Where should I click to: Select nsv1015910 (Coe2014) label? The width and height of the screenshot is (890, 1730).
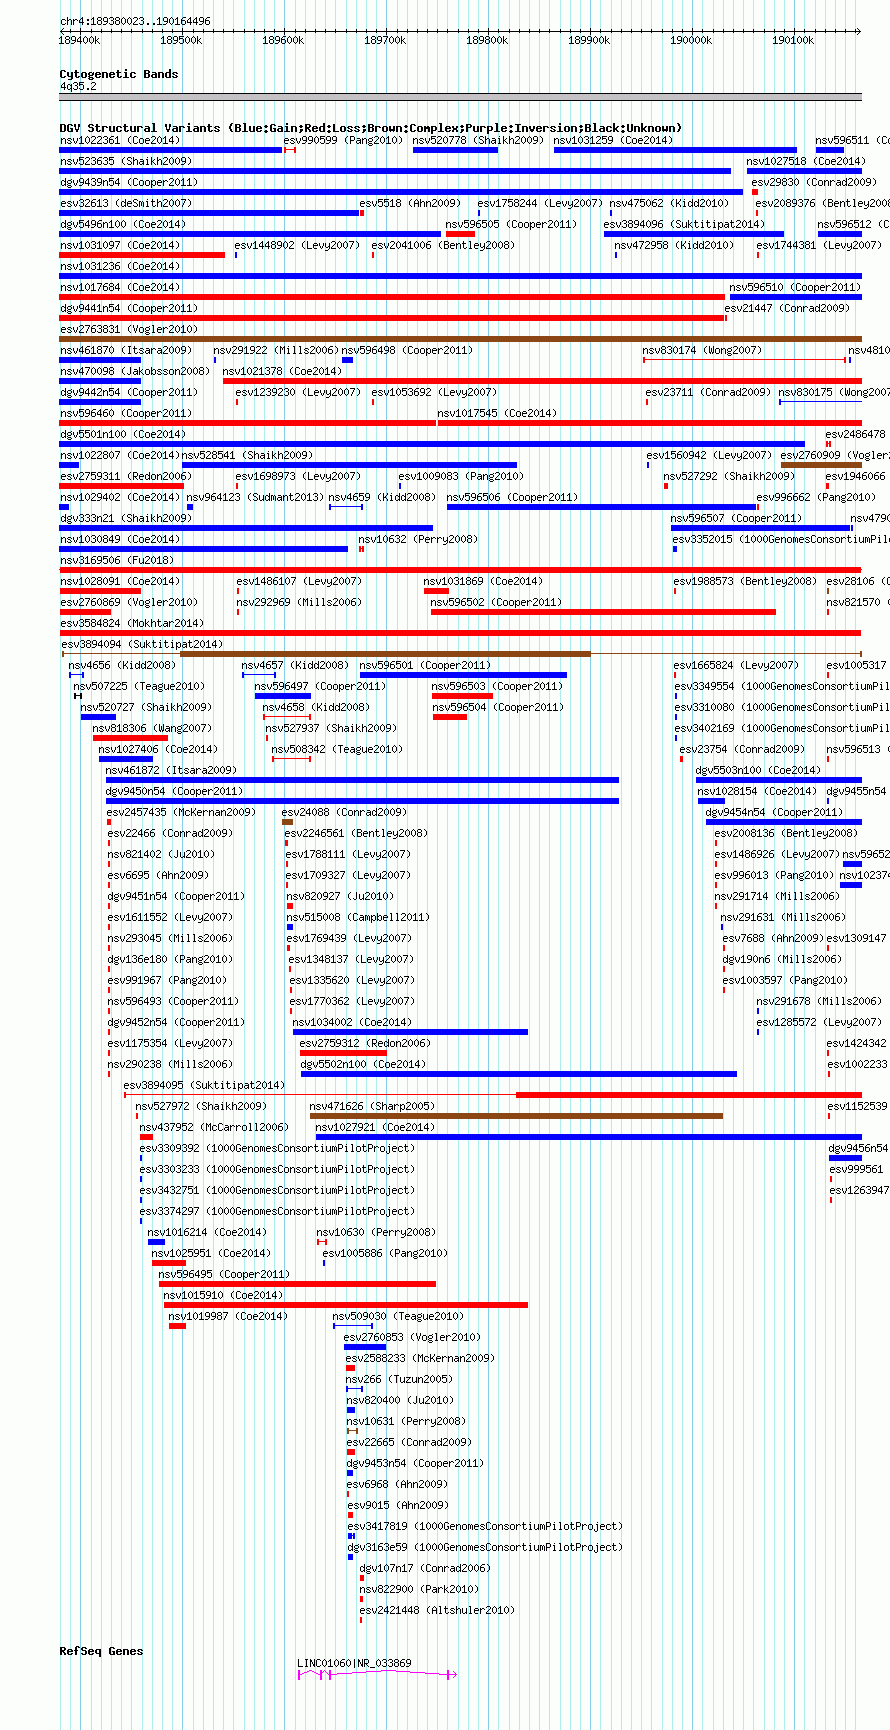[x=224, y=1295]
